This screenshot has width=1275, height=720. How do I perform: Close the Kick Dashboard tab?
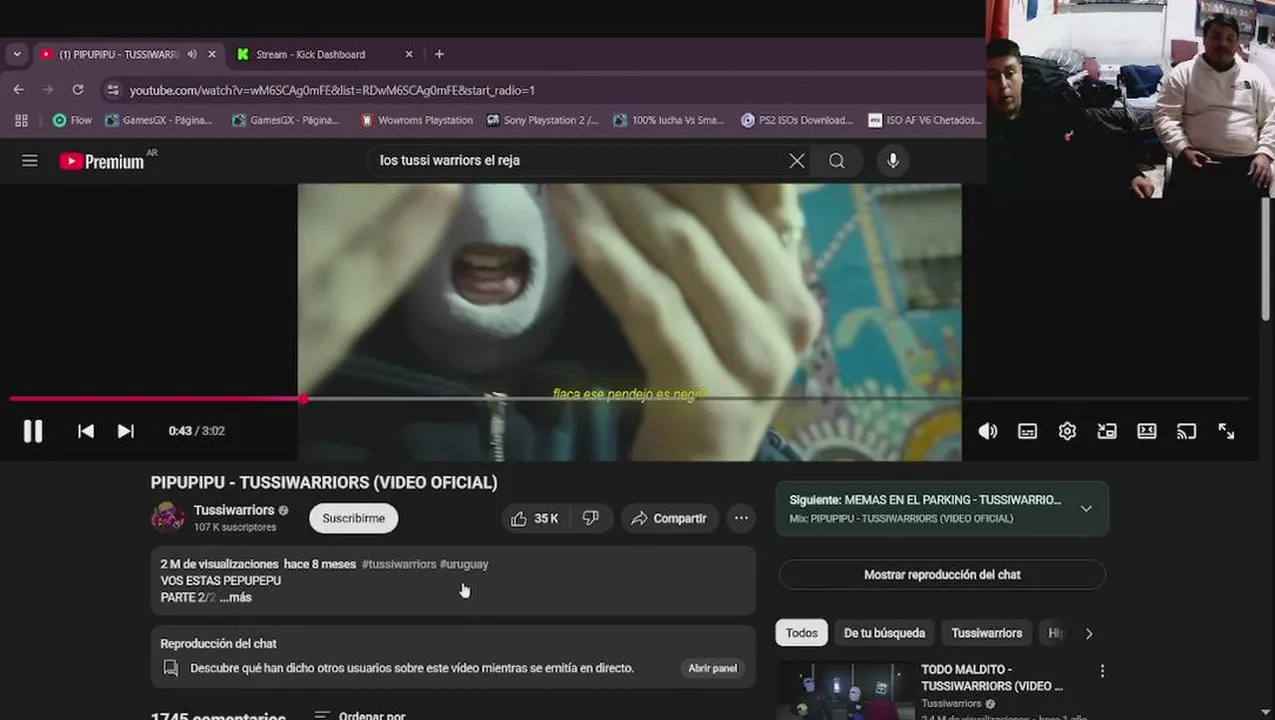tap(409, 54)
